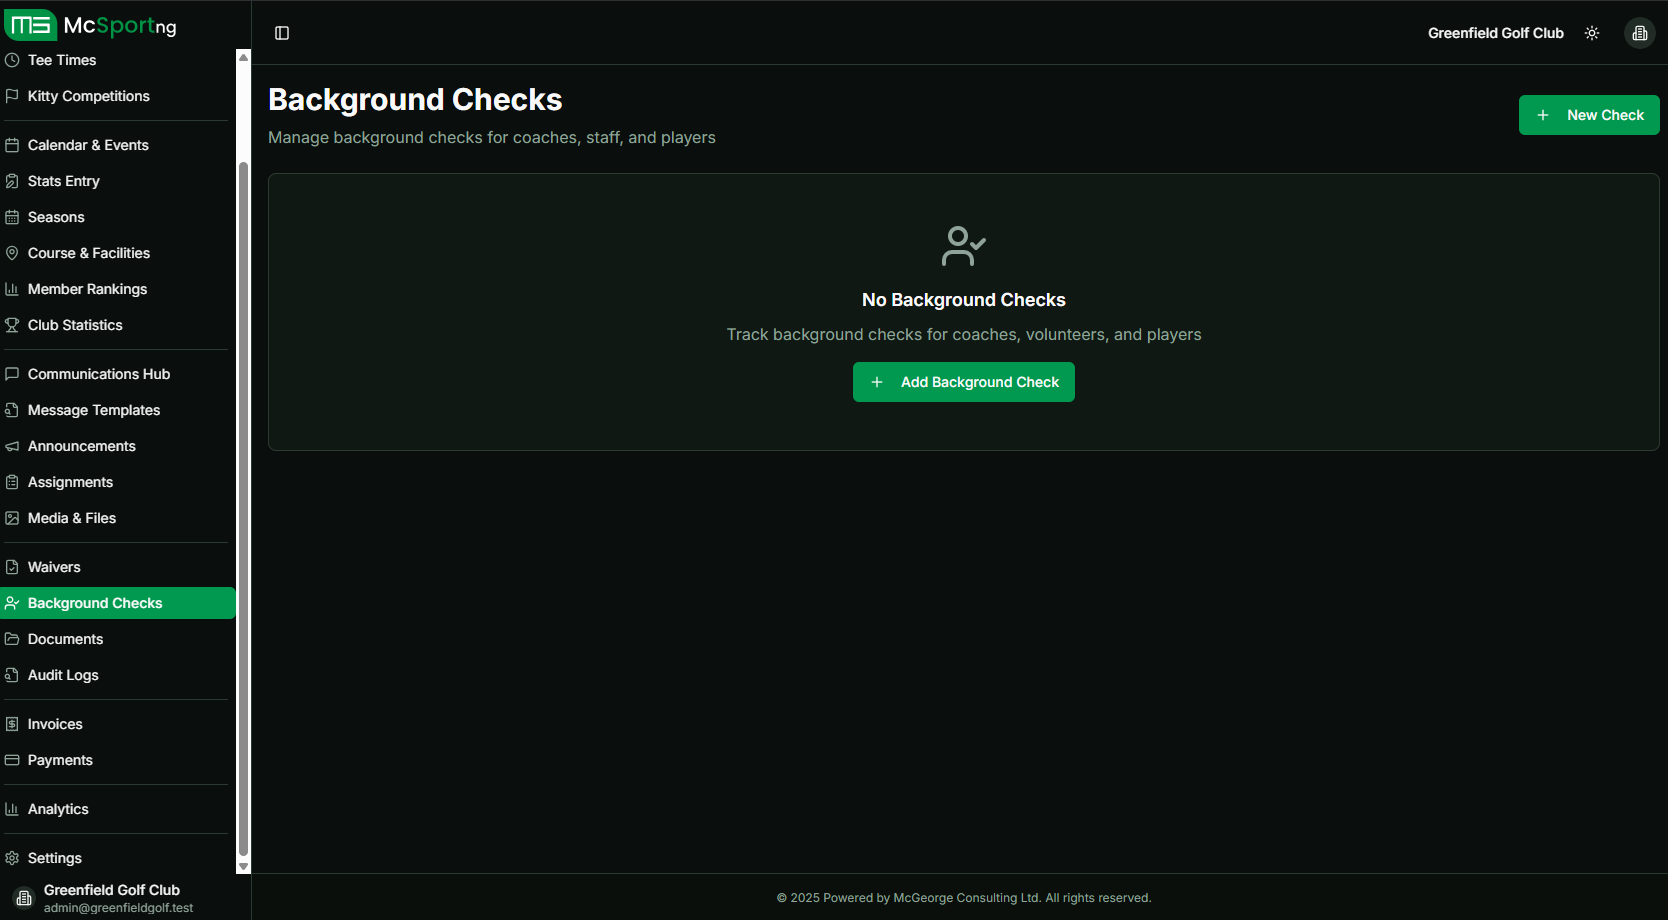Toggle light mode using the sun icon
The height and width of the screenshot is (920, 1668).
point(1592,32)
